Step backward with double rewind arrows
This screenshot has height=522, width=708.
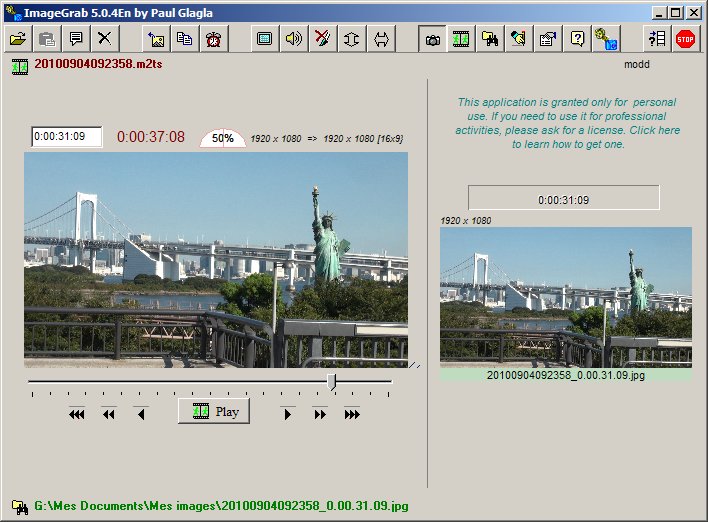(x=108, y=414)
